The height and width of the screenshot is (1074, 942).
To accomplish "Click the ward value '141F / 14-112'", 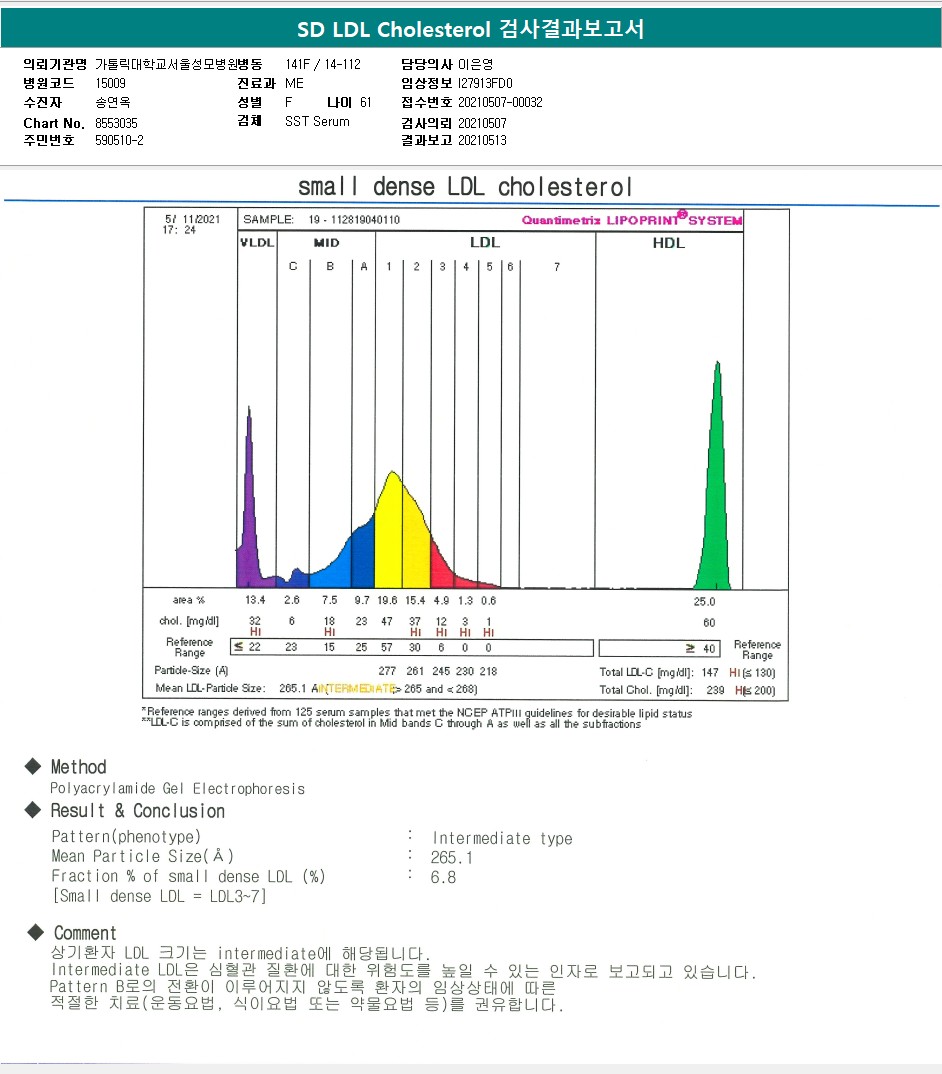I will tap(323, 64).
